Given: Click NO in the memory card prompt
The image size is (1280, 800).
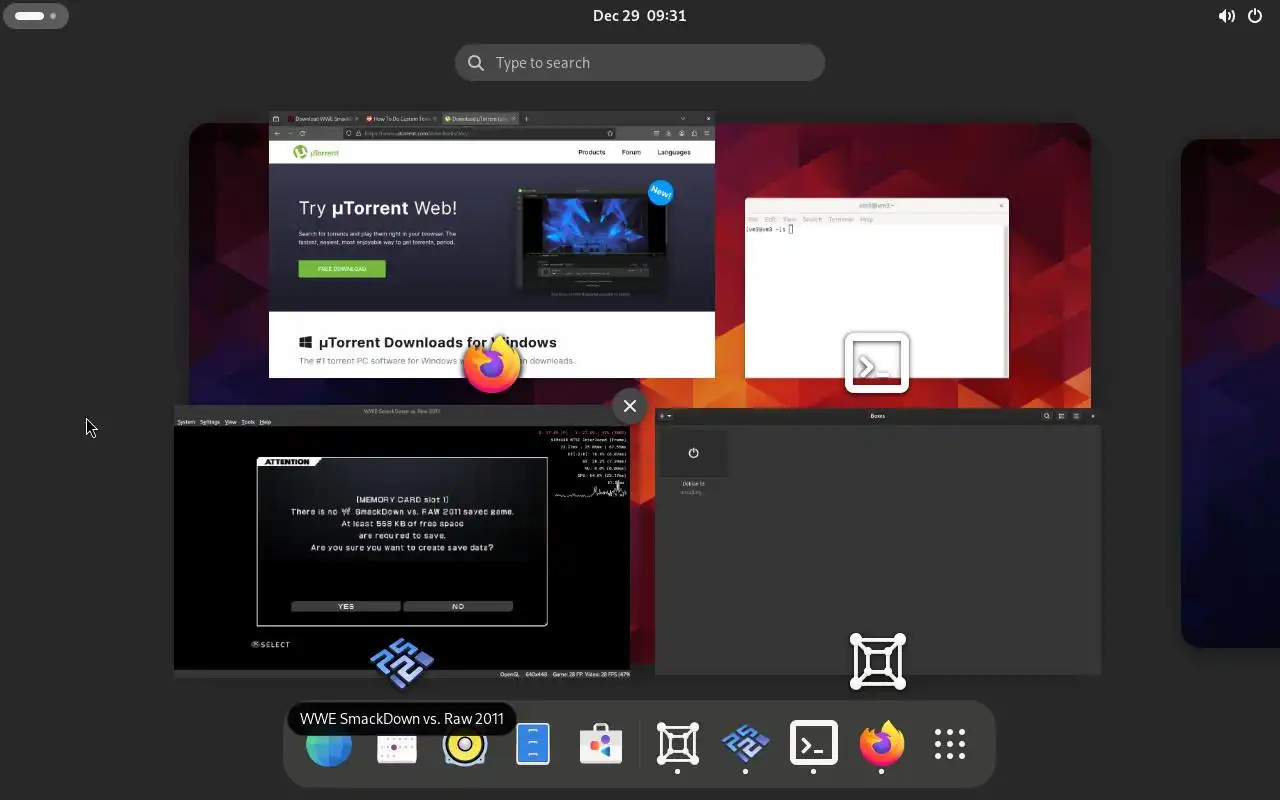Looking at the screenshot, I should click(x=458, y=606).
